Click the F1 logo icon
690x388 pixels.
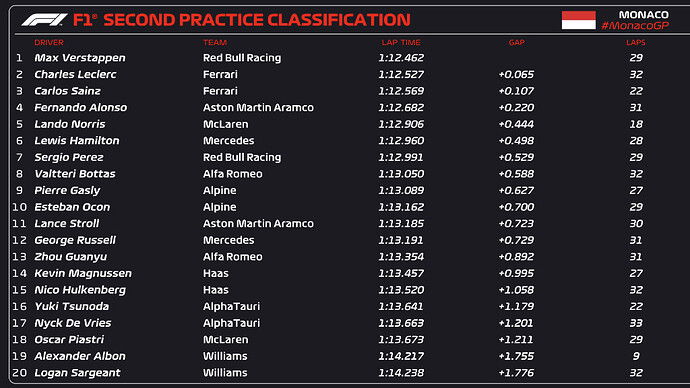pos(44,20)
